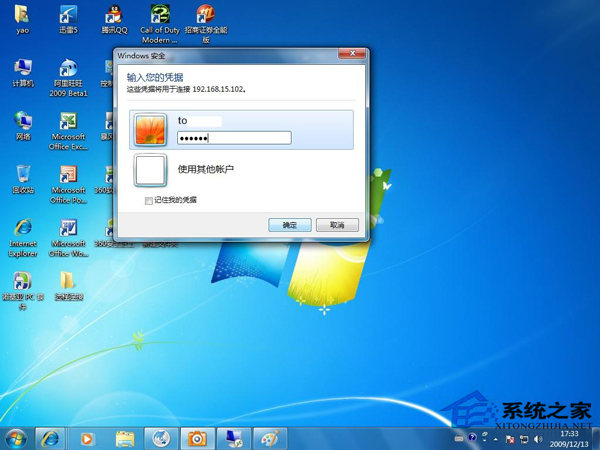
Task: Switch to the Paint taskbar button
Action: (270, 439)
